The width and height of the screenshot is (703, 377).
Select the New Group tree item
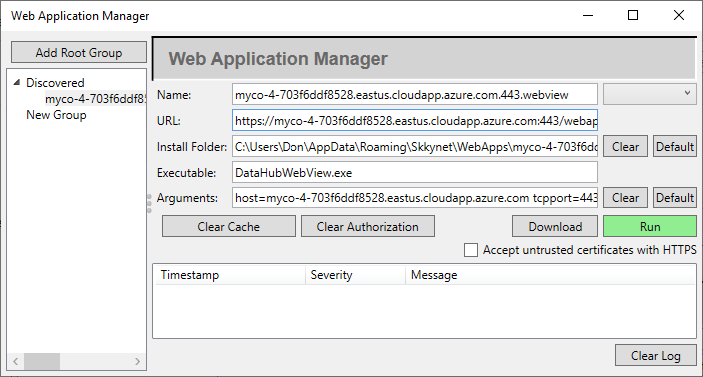pos(56,115)
